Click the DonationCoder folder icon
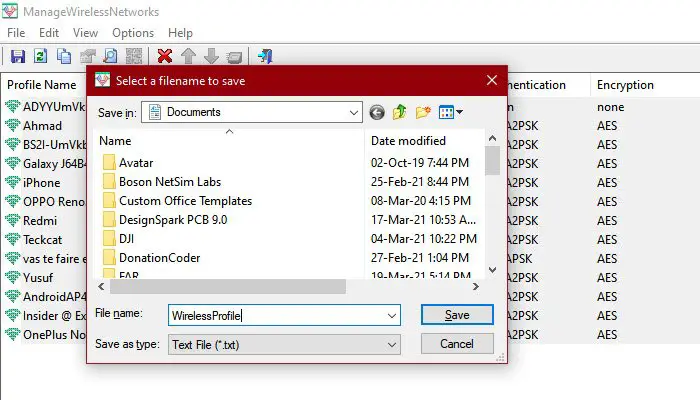 tap(109, 258)
